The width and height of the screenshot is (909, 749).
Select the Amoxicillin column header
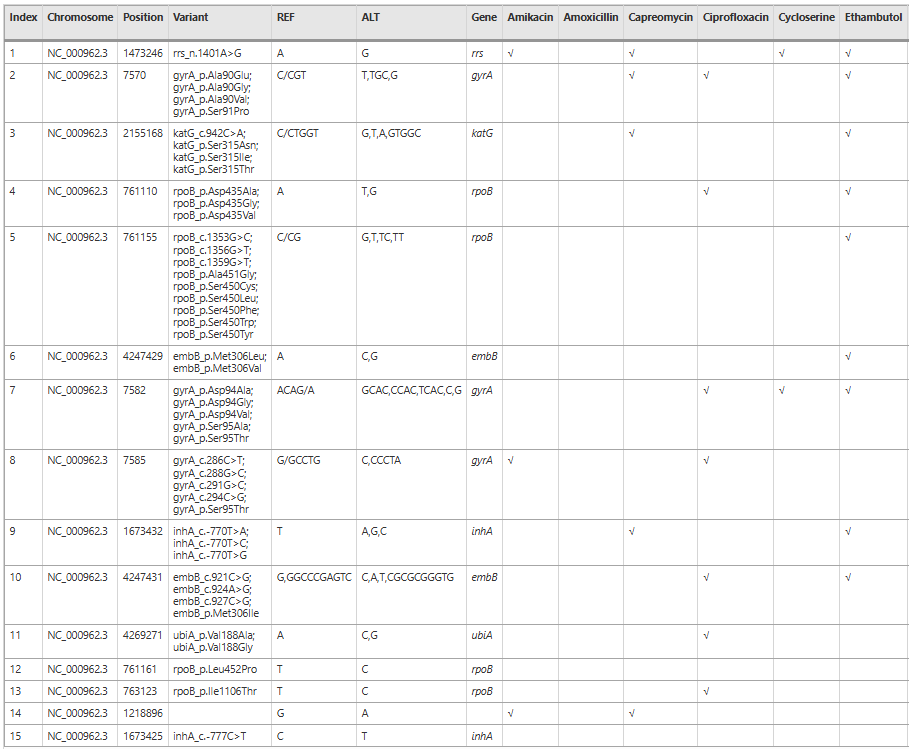590,18
